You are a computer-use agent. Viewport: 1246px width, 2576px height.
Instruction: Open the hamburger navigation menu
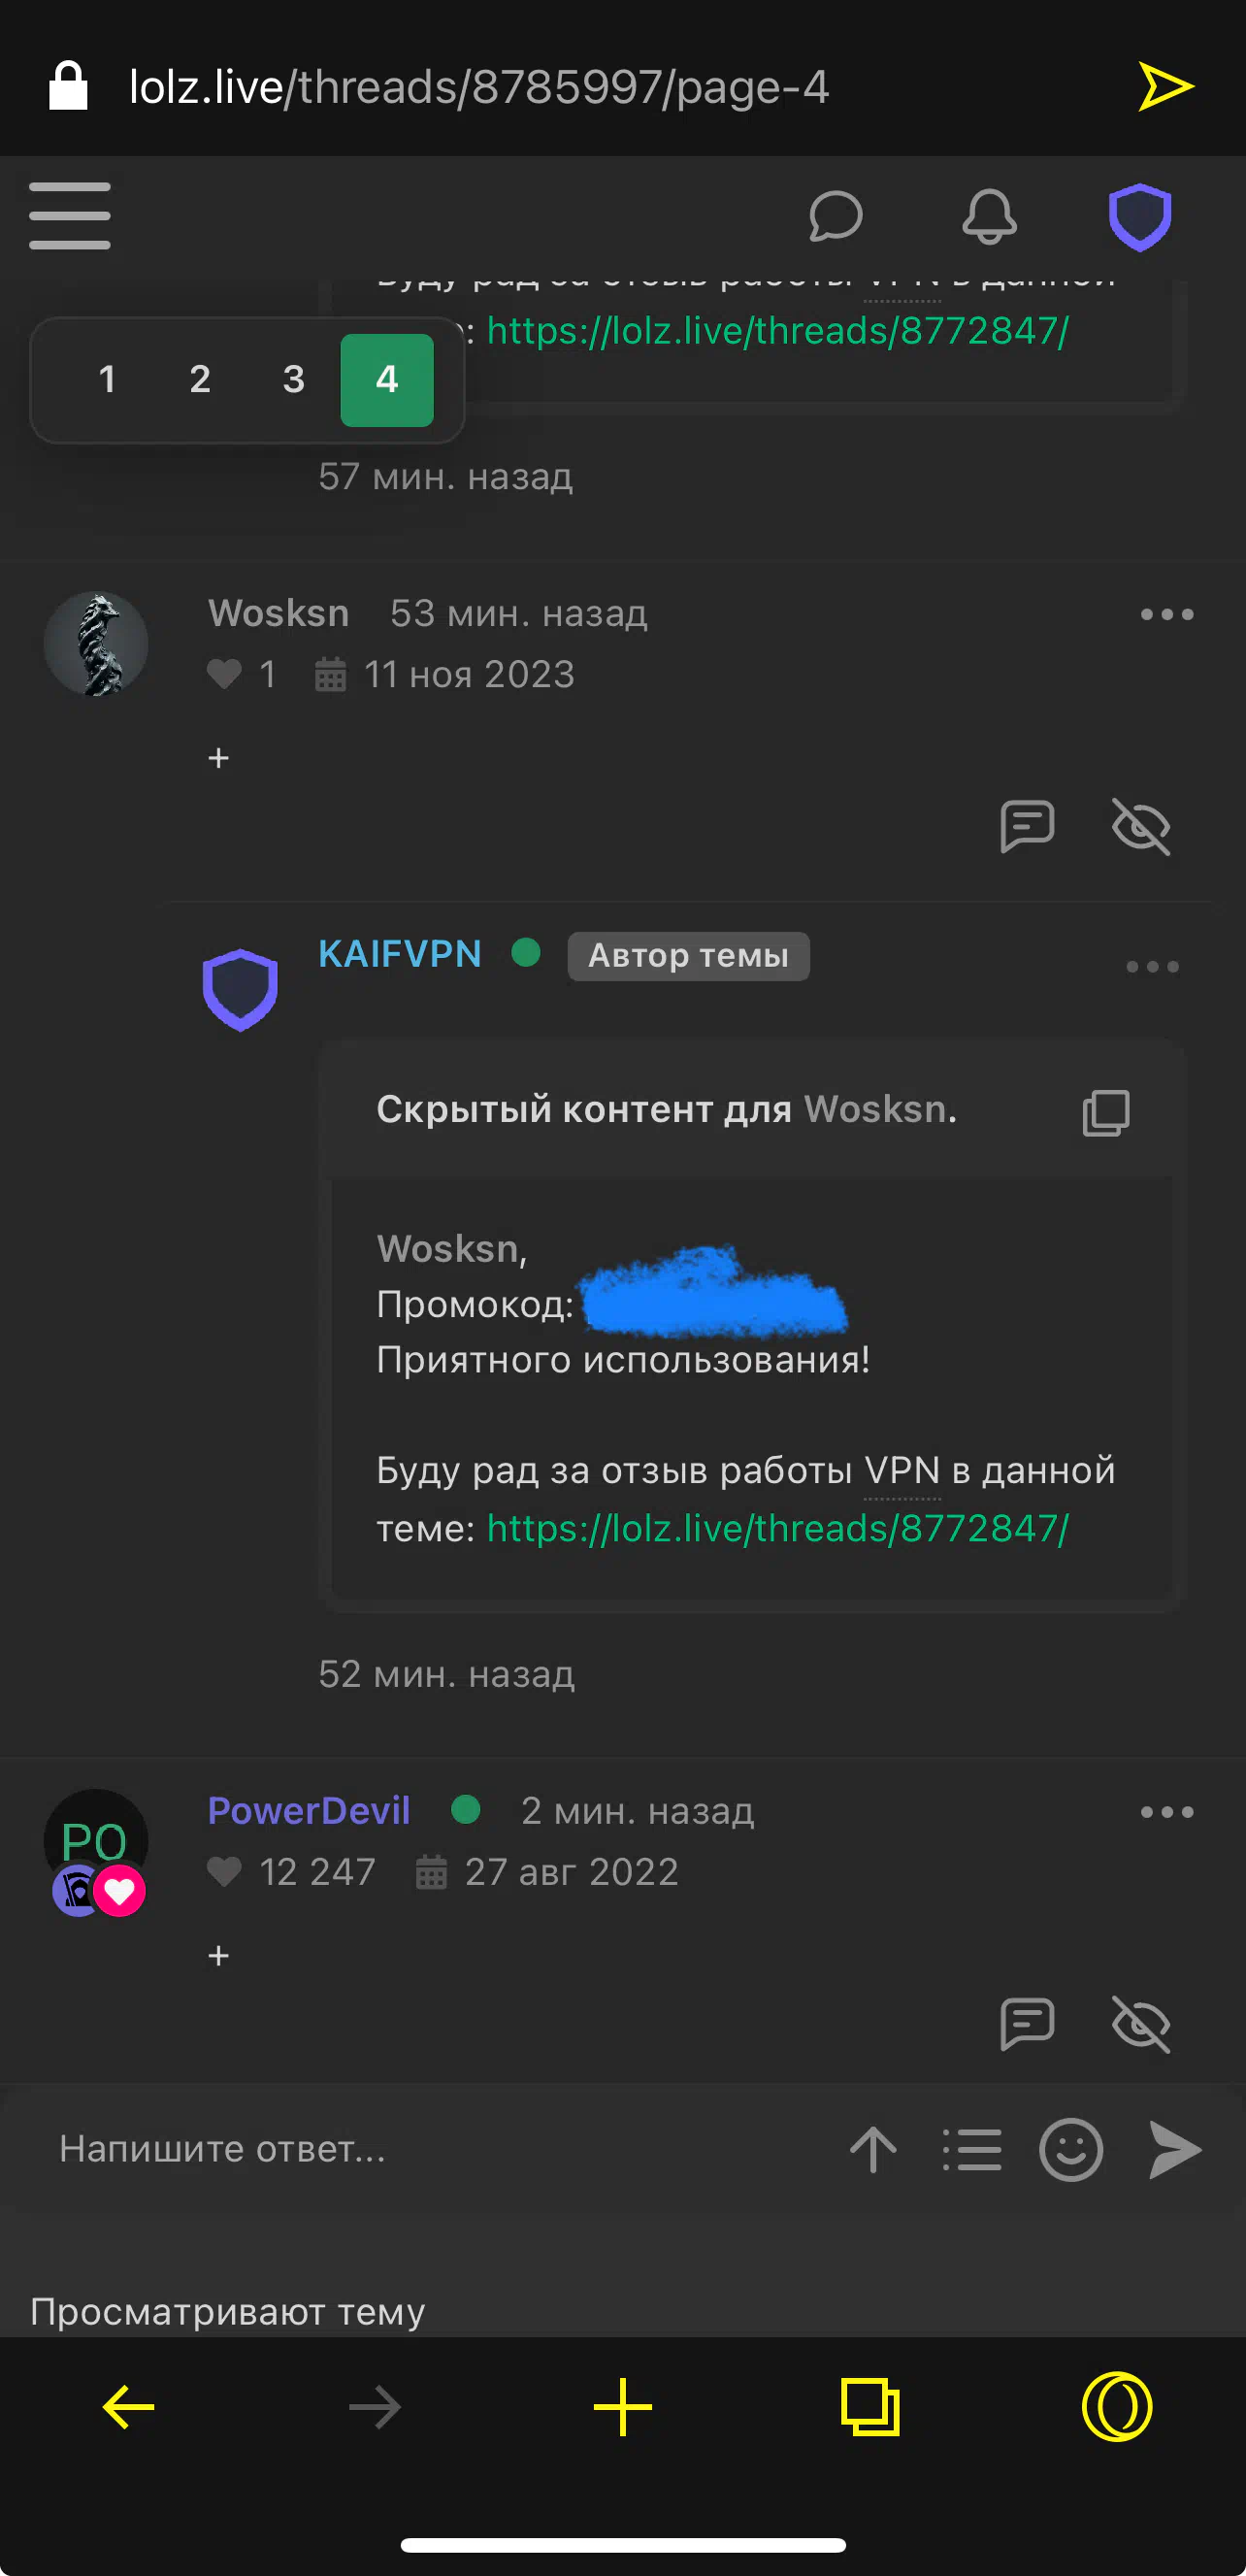69,215
